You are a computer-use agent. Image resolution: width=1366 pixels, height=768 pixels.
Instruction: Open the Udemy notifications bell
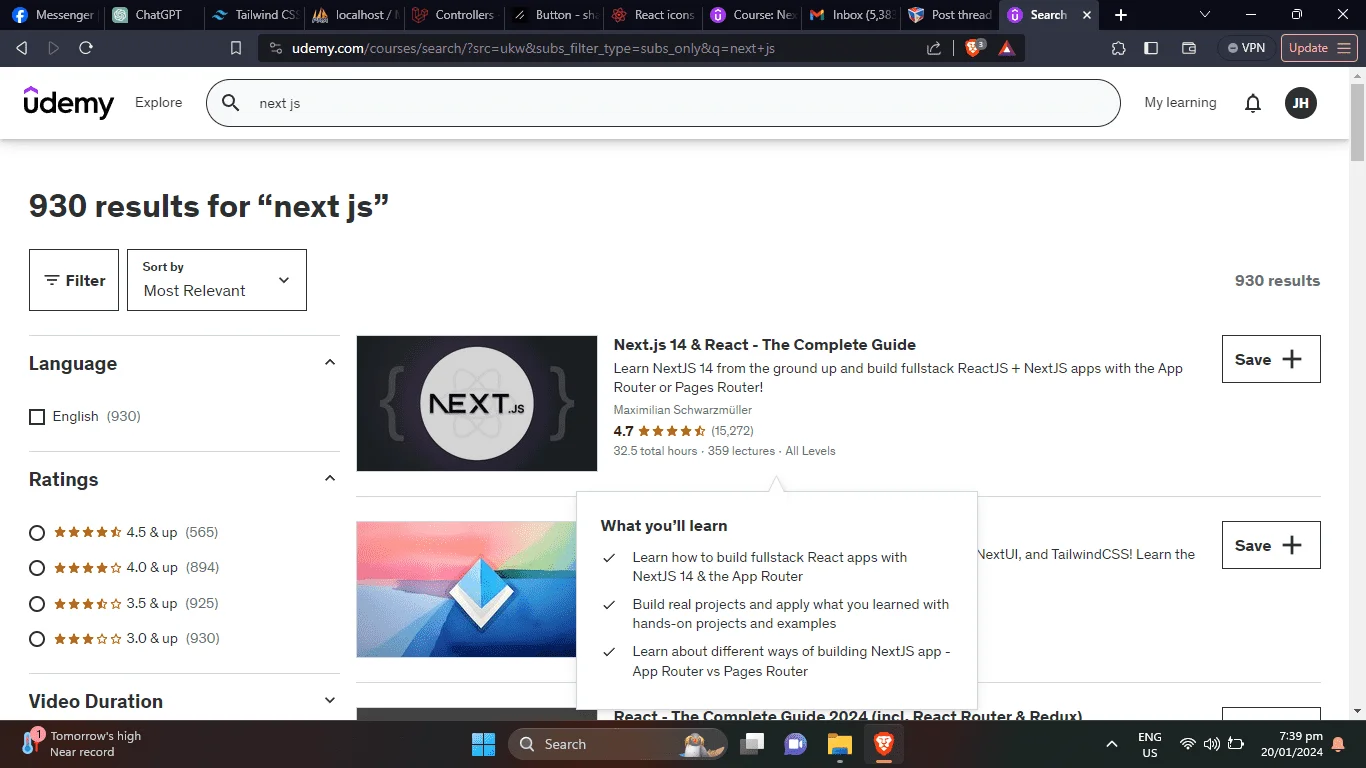(x=1253, y=103)
